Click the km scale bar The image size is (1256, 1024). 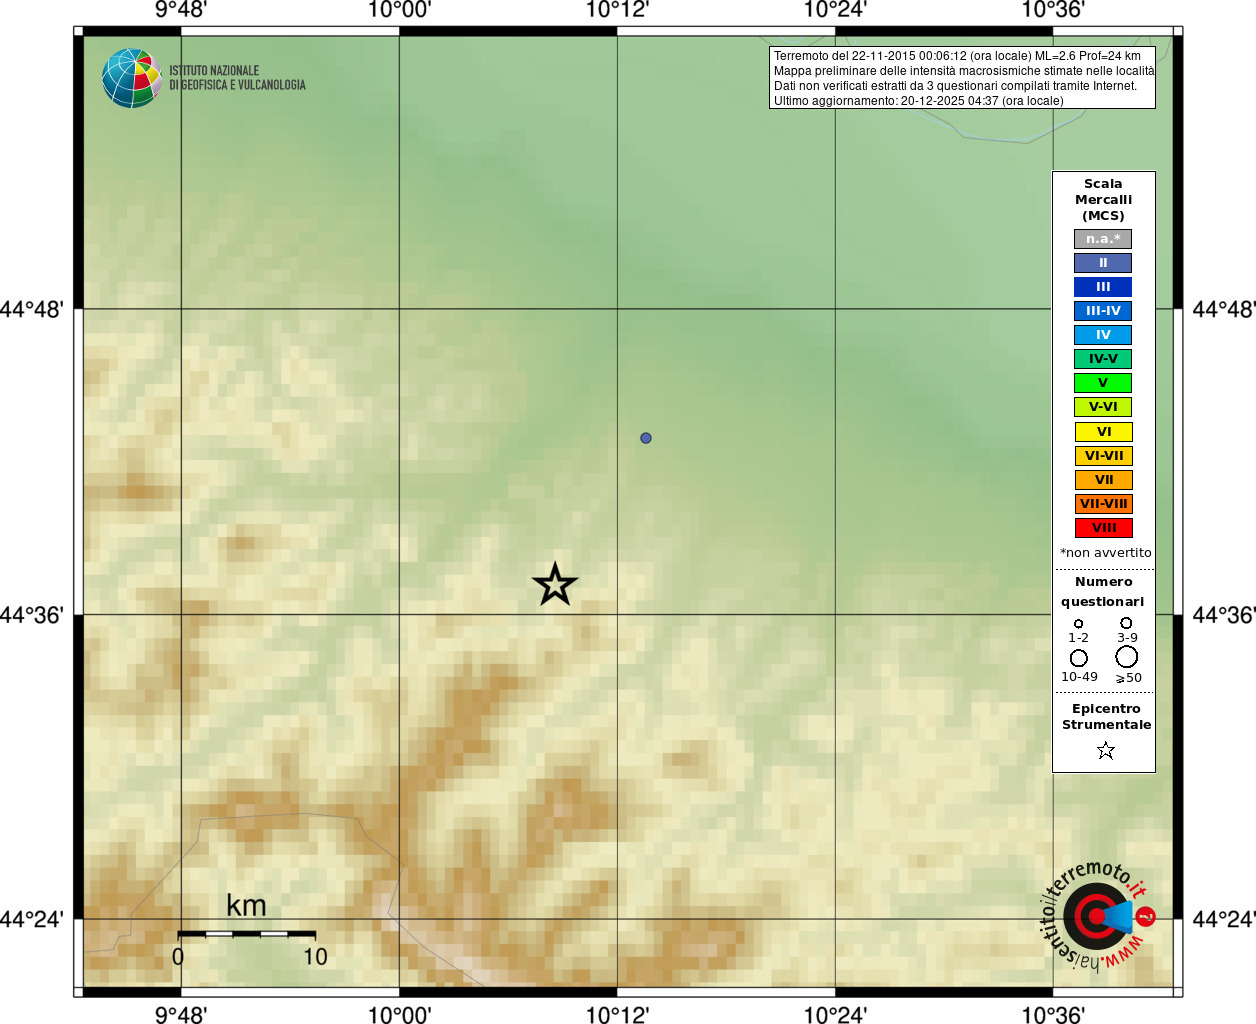click(x=247, y=933)
